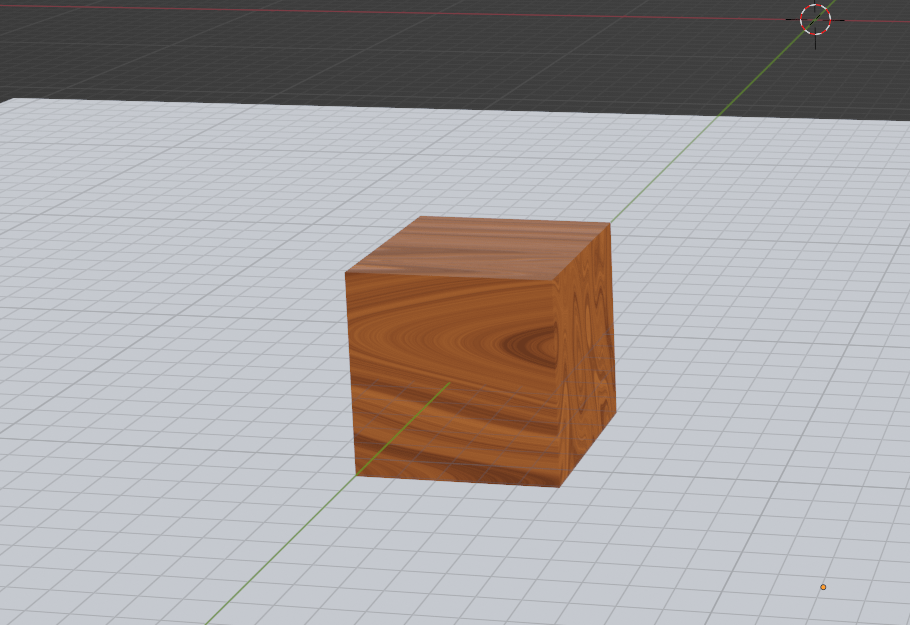Screen dimensions: 910x625
Task: Select the small orange origin dot
Action: coord(823,587)
